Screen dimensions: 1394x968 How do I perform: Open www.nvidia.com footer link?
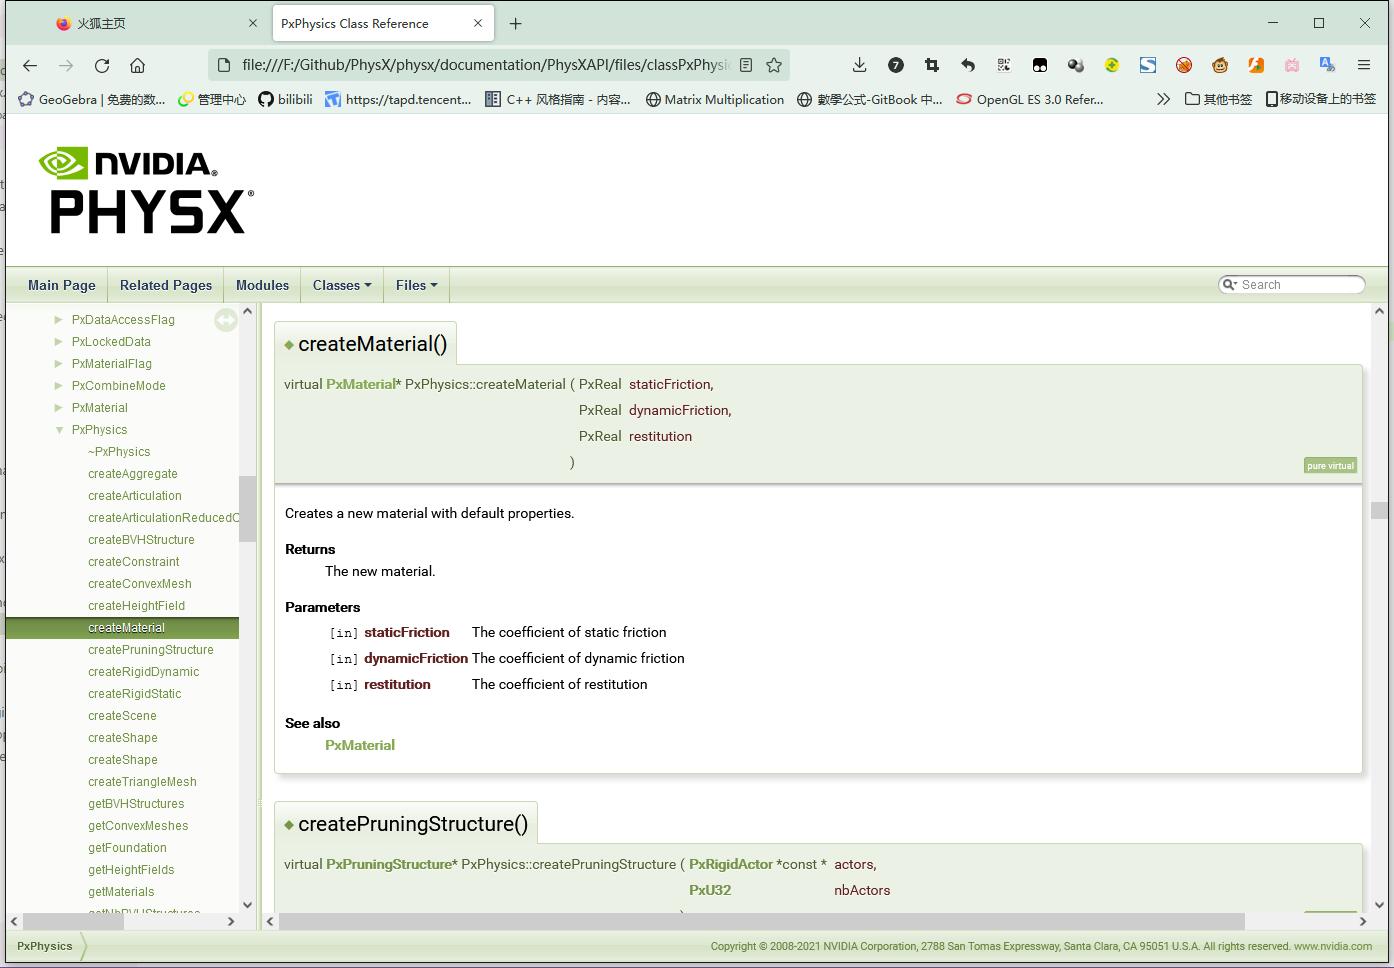[x=1333, y=946]
